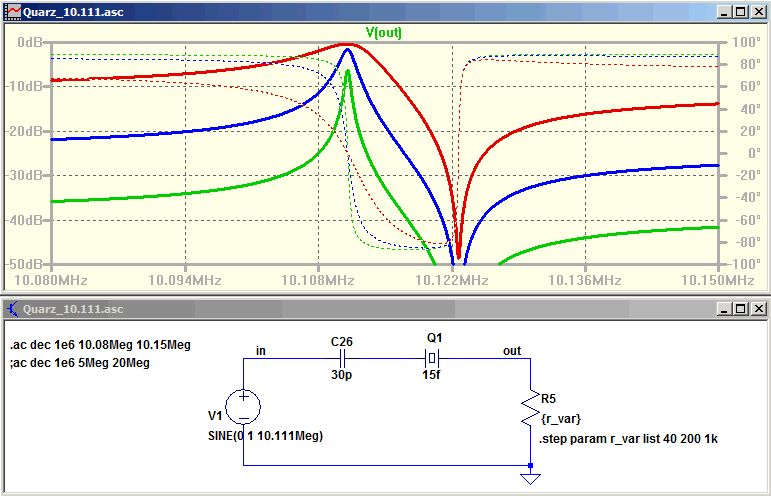Click the 15f crystal value
The image size is (771, 496).
tap(431, 375)
